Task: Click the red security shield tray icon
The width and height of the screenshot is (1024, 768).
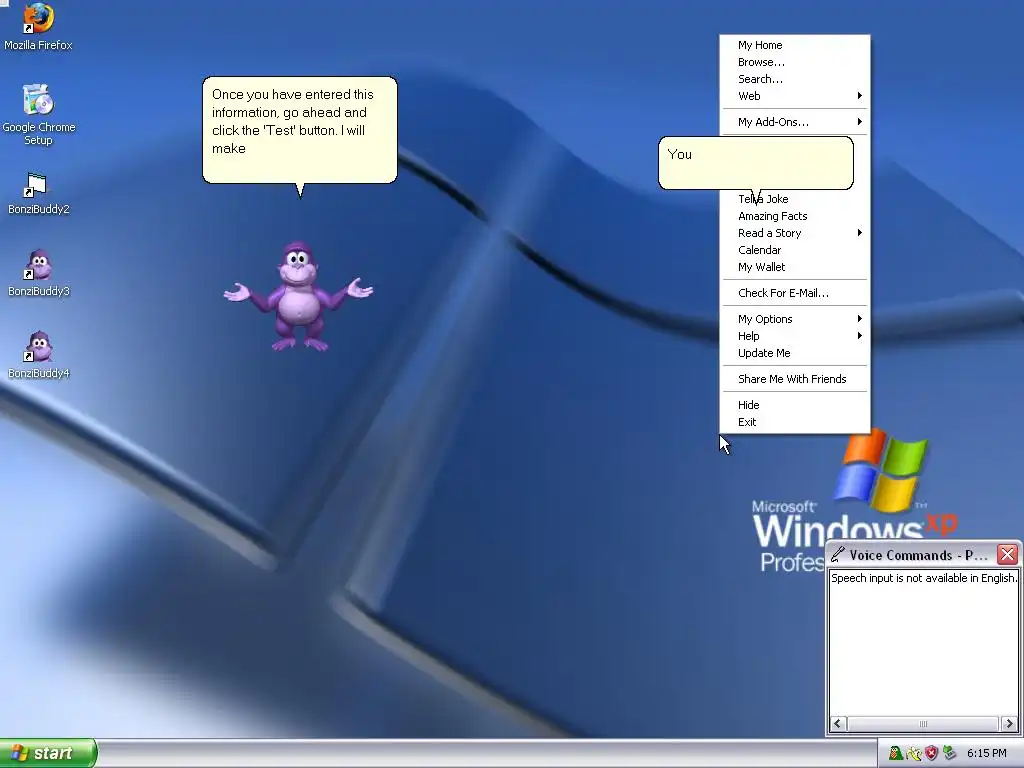Action: tap(931, 753)
